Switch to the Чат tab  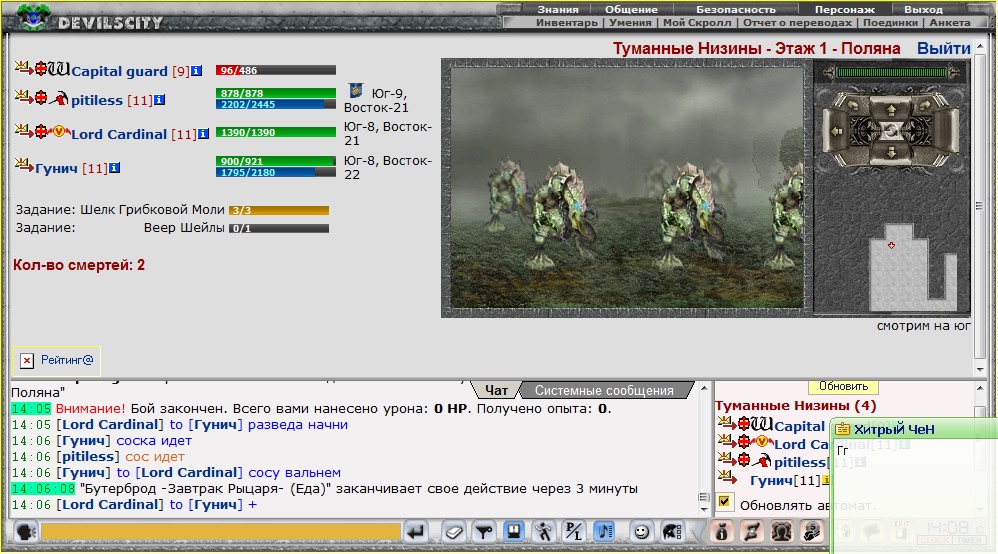pos(496,390)
